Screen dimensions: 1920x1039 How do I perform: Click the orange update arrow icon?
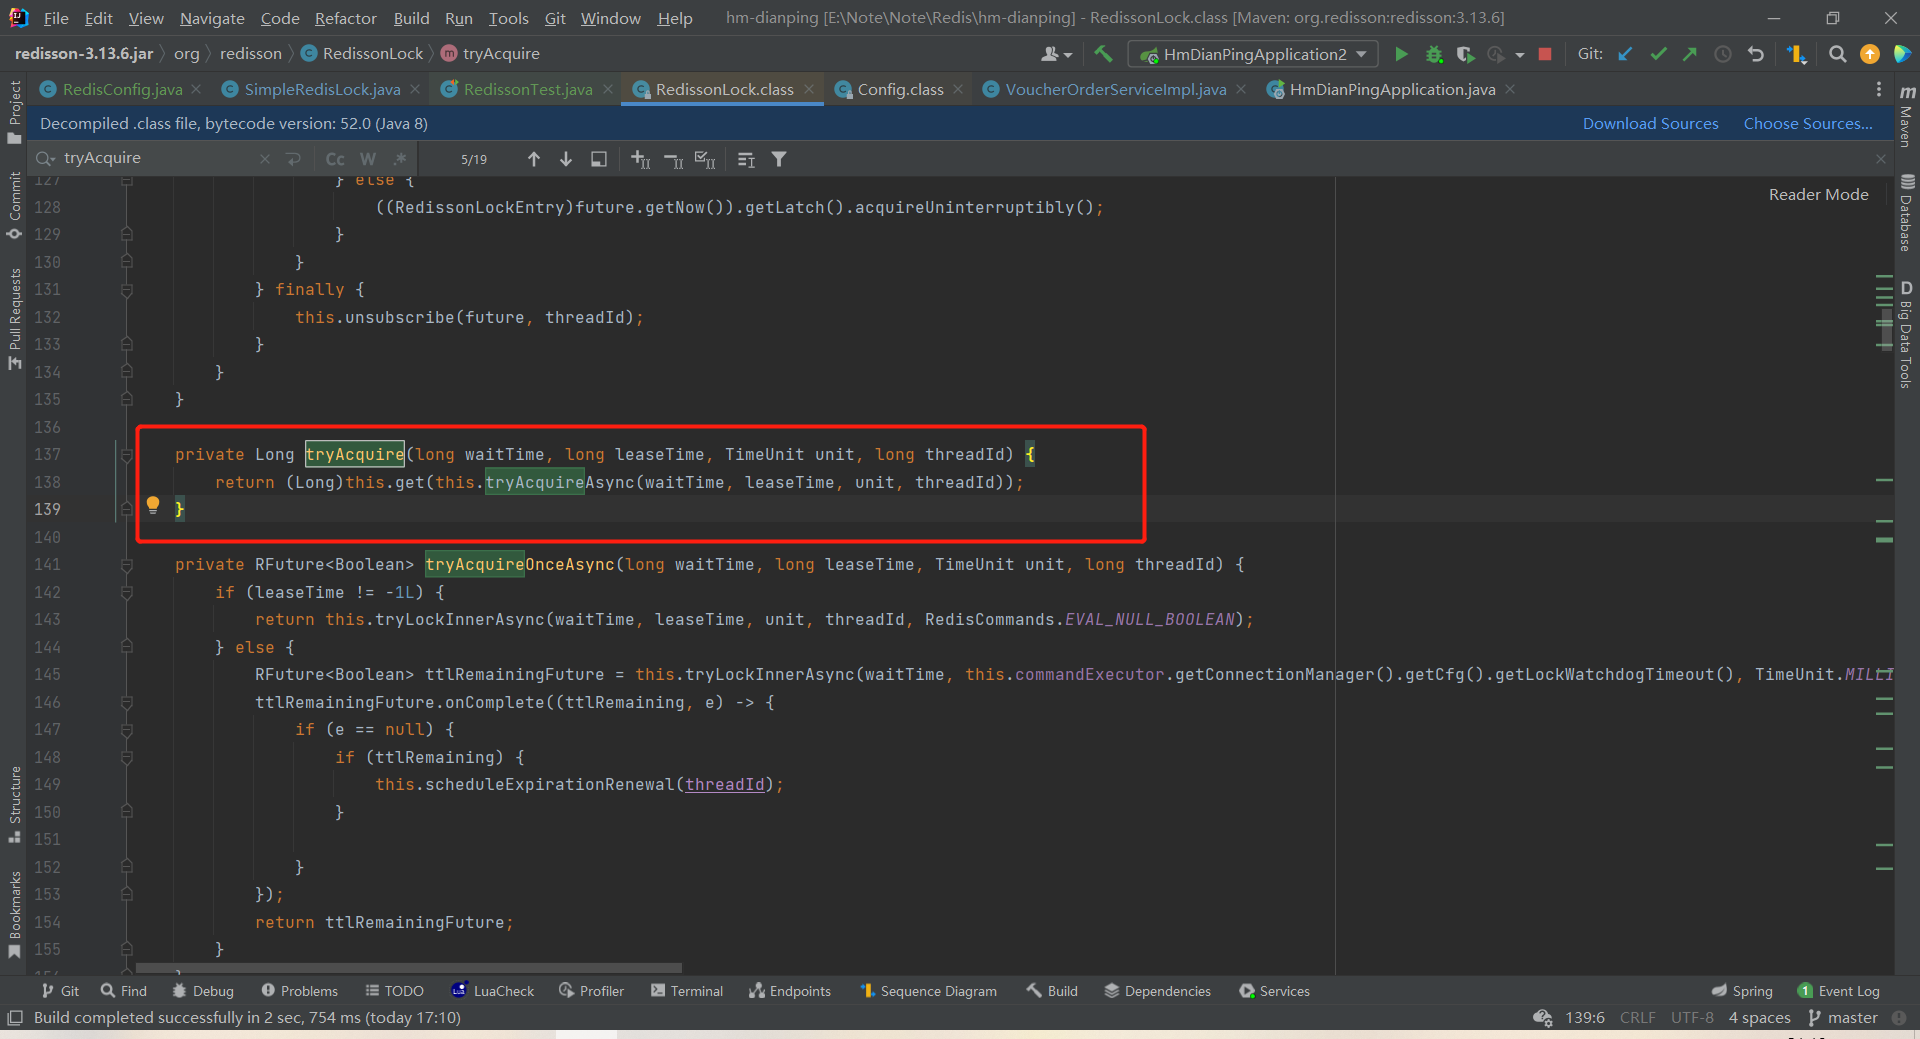[1869, 54]
